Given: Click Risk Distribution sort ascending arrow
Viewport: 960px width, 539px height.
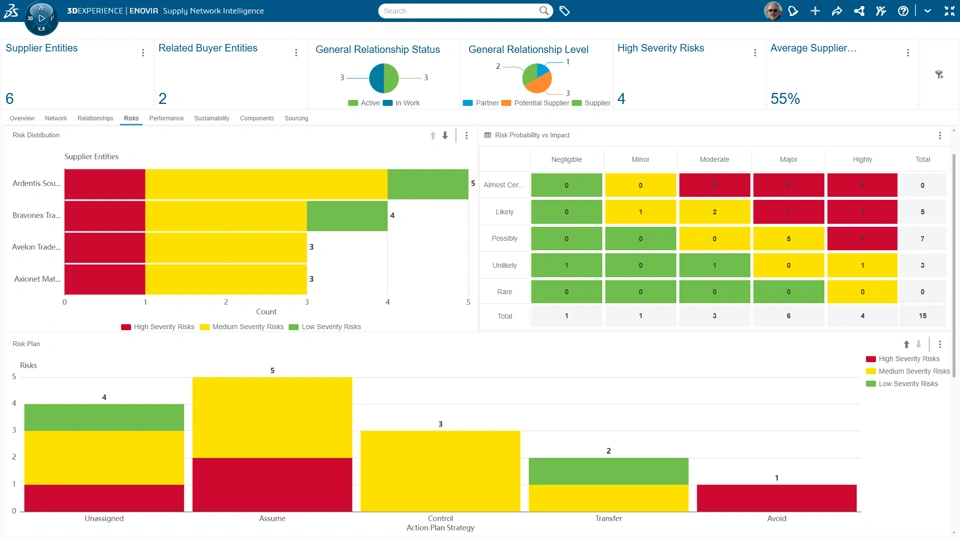Looking at the screenshot, I should click(433, 135).
